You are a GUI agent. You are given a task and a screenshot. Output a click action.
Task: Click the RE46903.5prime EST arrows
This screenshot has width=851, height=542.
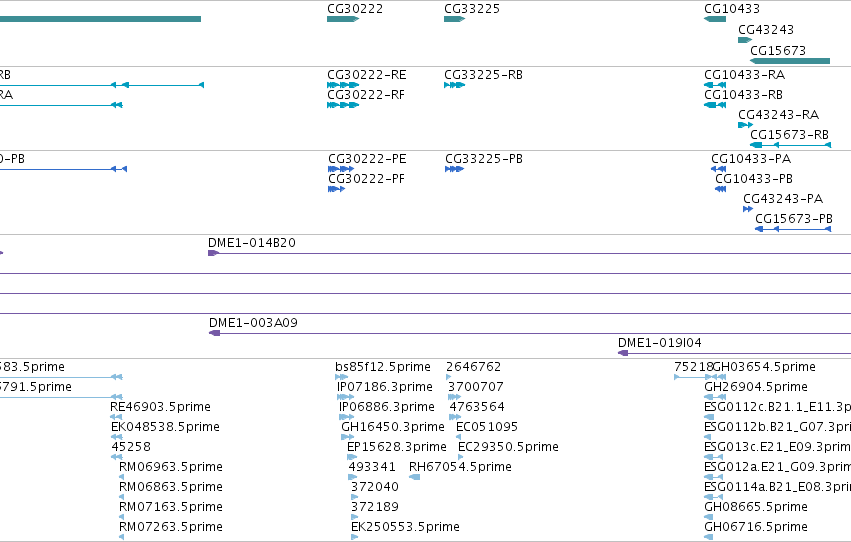tap(116, 417)
